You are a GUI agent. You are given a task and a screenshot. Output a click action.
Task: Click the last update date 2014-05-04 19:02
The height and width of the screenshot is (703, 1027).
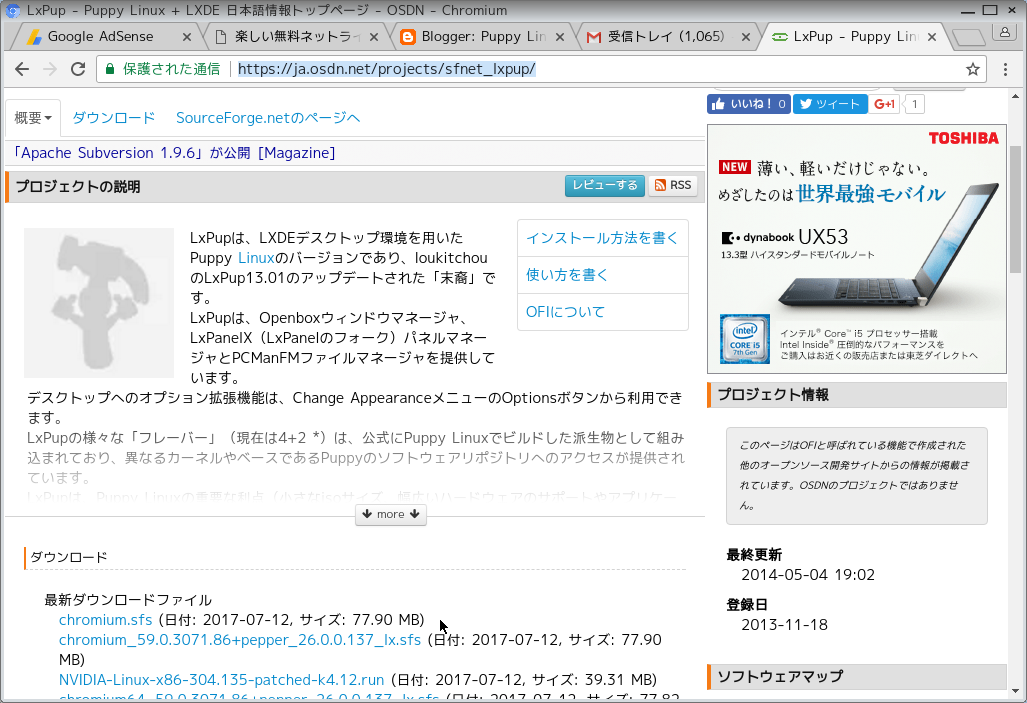[808, 575]
